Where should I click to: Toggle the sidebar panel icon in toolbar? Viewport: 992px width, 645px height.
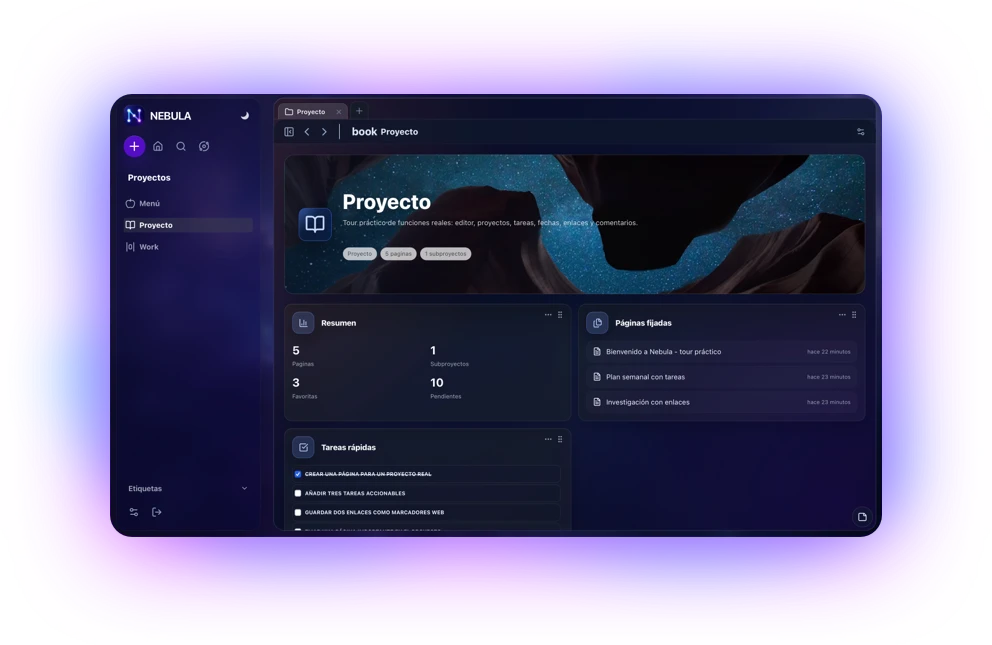click(x=289, y=132)
